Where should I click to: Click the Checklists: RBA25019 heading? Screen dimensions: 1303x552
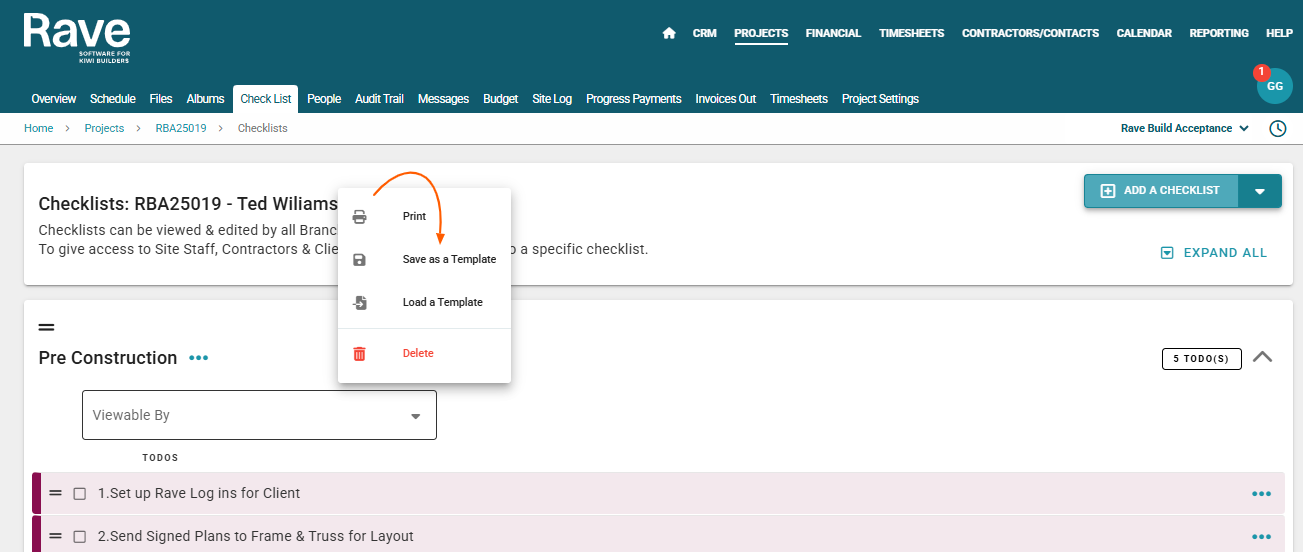tap(188, 204)
